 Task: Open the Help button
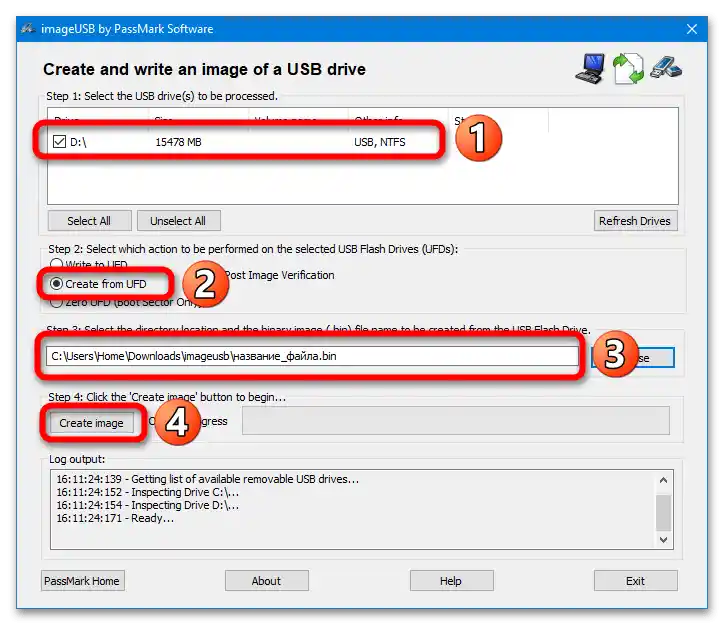[x=451, y=581]
